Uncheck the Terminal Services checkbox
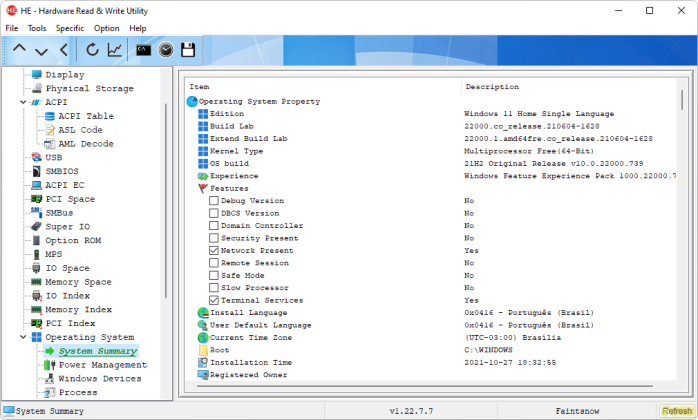Viewport: 698px width, 420px height. 214,300
